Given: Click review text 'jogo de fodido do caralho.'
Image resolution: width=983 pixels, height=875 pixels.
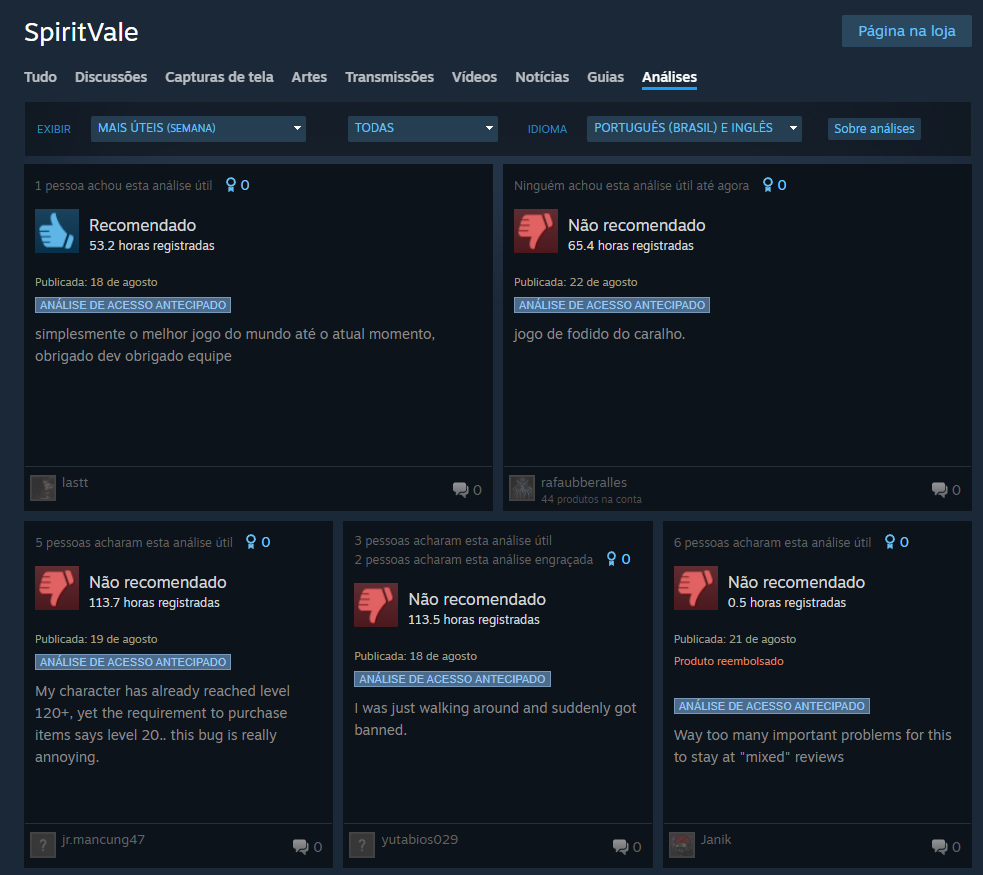Looking at the screenshot, I should (x=599, y=334).
